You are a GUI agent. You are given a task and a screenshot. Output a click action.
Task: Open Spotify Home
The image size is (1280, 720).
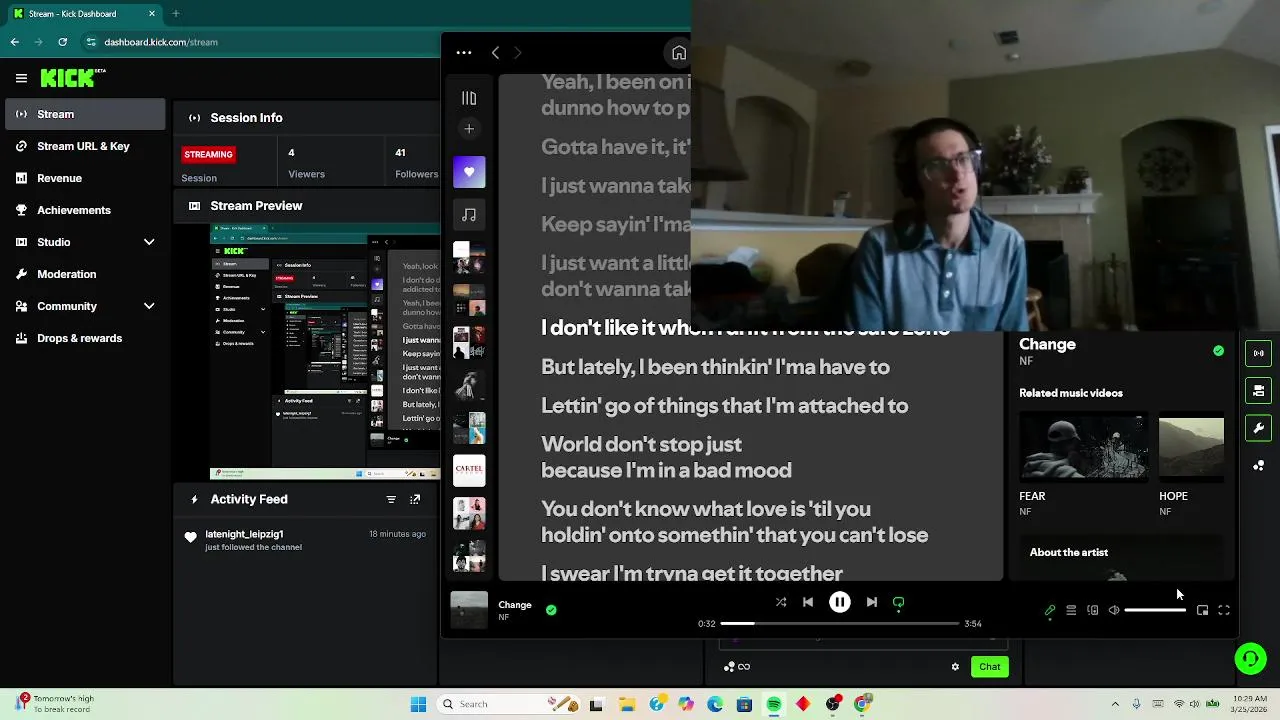click(x=679, y=53)
